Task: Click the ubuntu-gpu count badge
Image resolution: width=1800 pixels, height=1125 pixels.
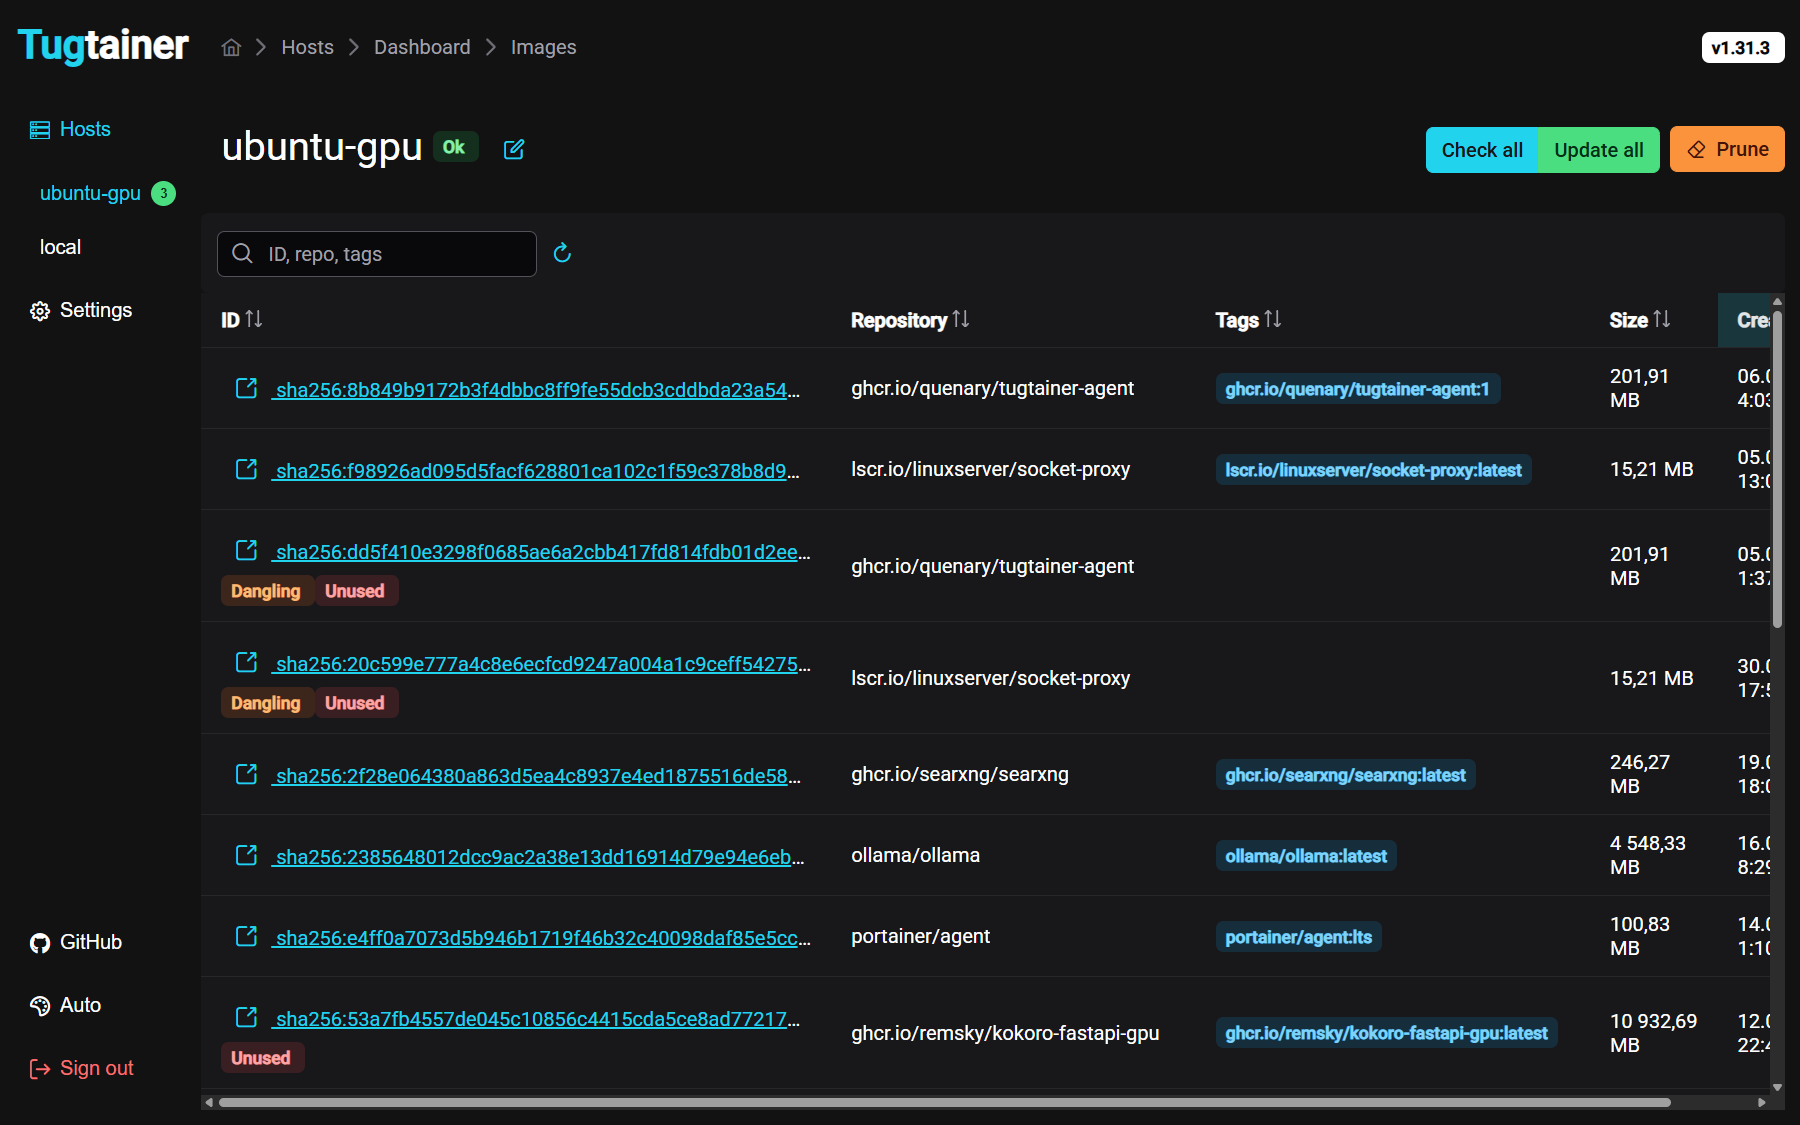Action: click(163, 193)
